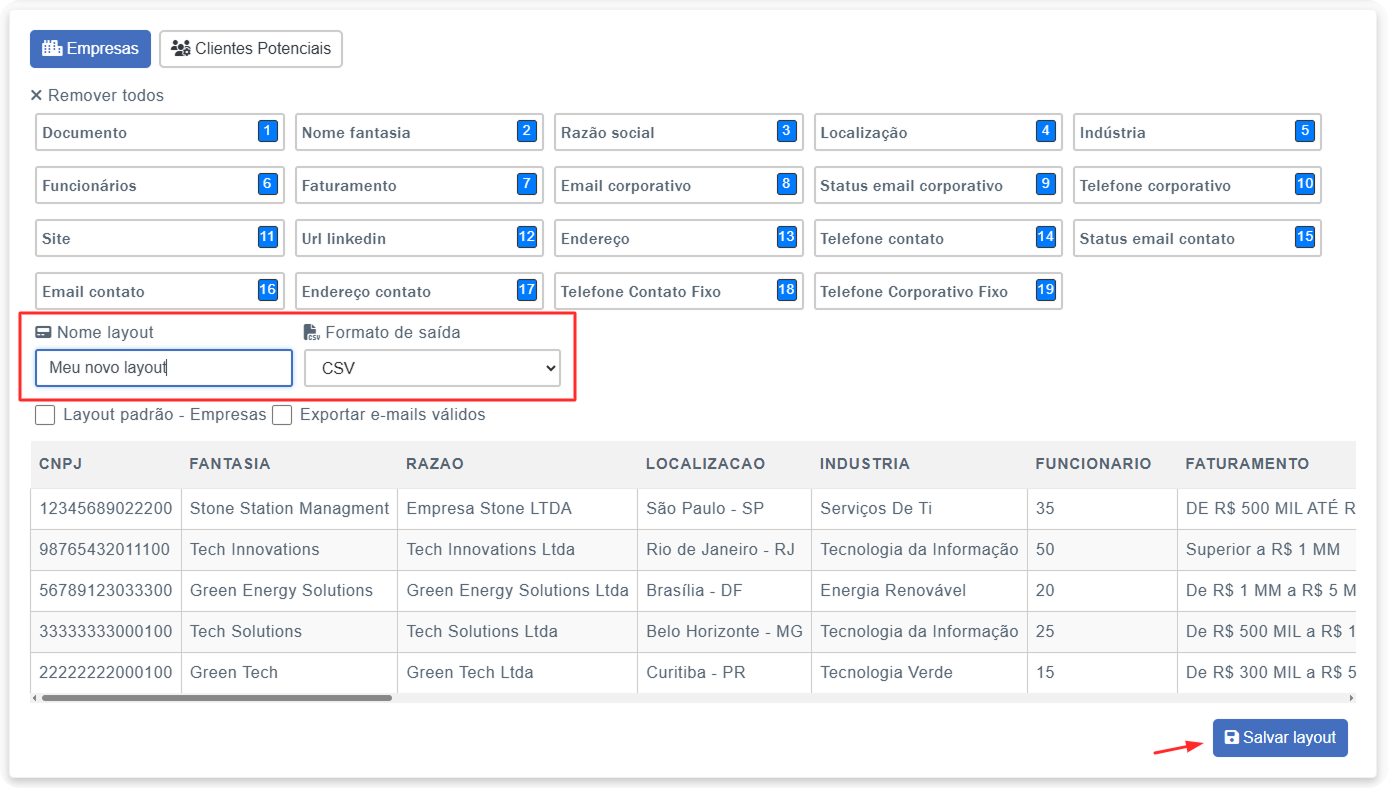Click the number 19 badge on Telefone Corporativo Fixo
1388x788 pixels.
click(x=1045, y=290)
